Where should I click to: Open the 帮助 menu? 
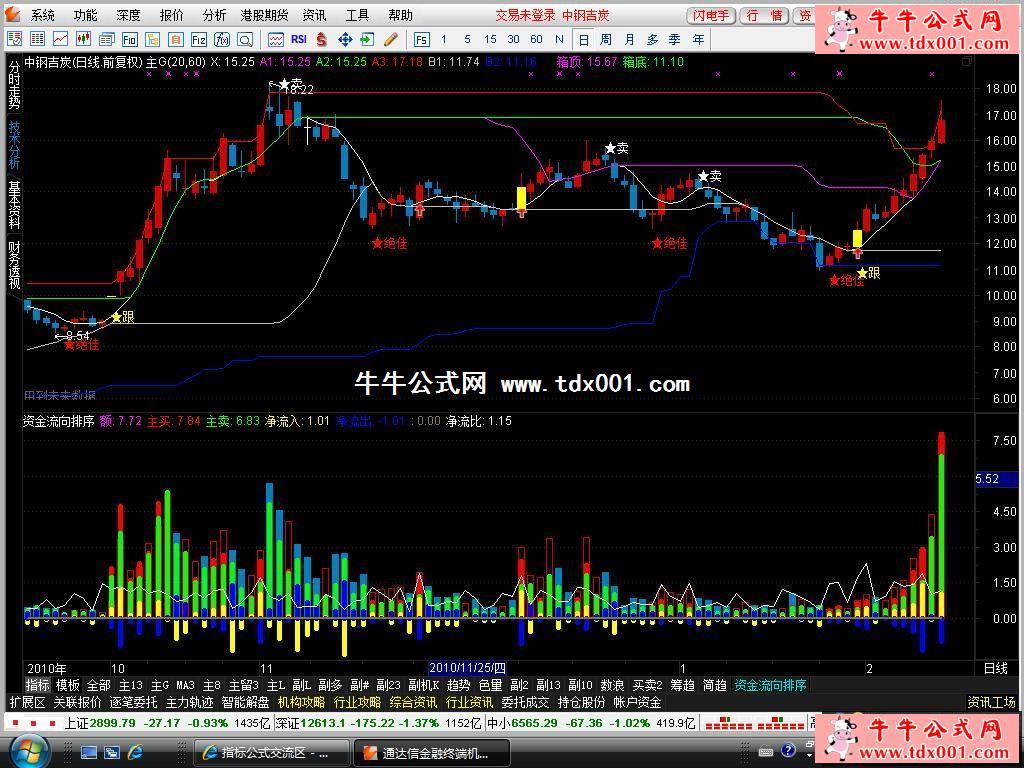point(400,14)
